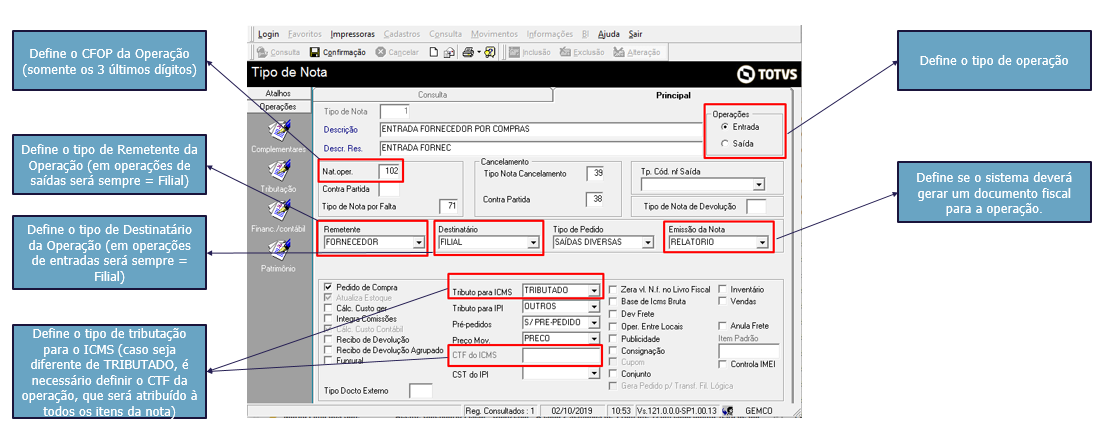Image resolution: width=1104 pixels, height=448 pixels.
Task: Open the Operações sidebar tab
Action: [x=280, y=106]
